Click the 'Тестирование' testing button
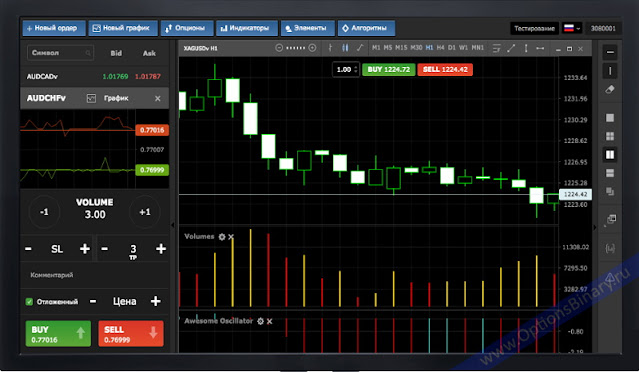The width and height of the screenshot is (639, 372). click(x=534, y=28)
